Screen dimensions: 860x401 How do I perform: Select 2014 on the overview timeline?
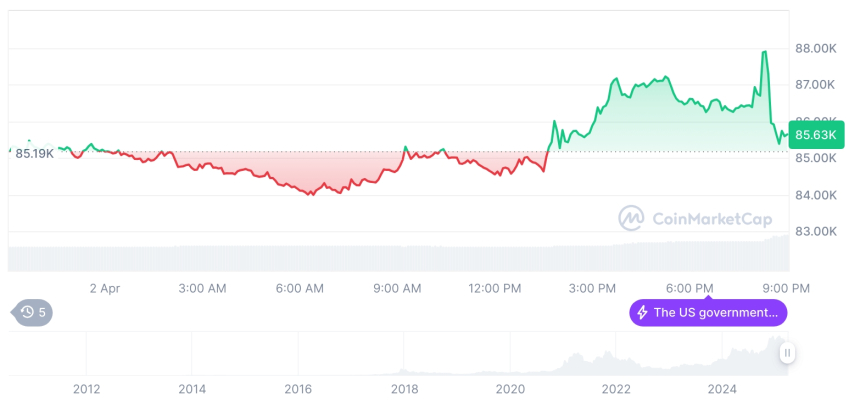click(192, 389)
